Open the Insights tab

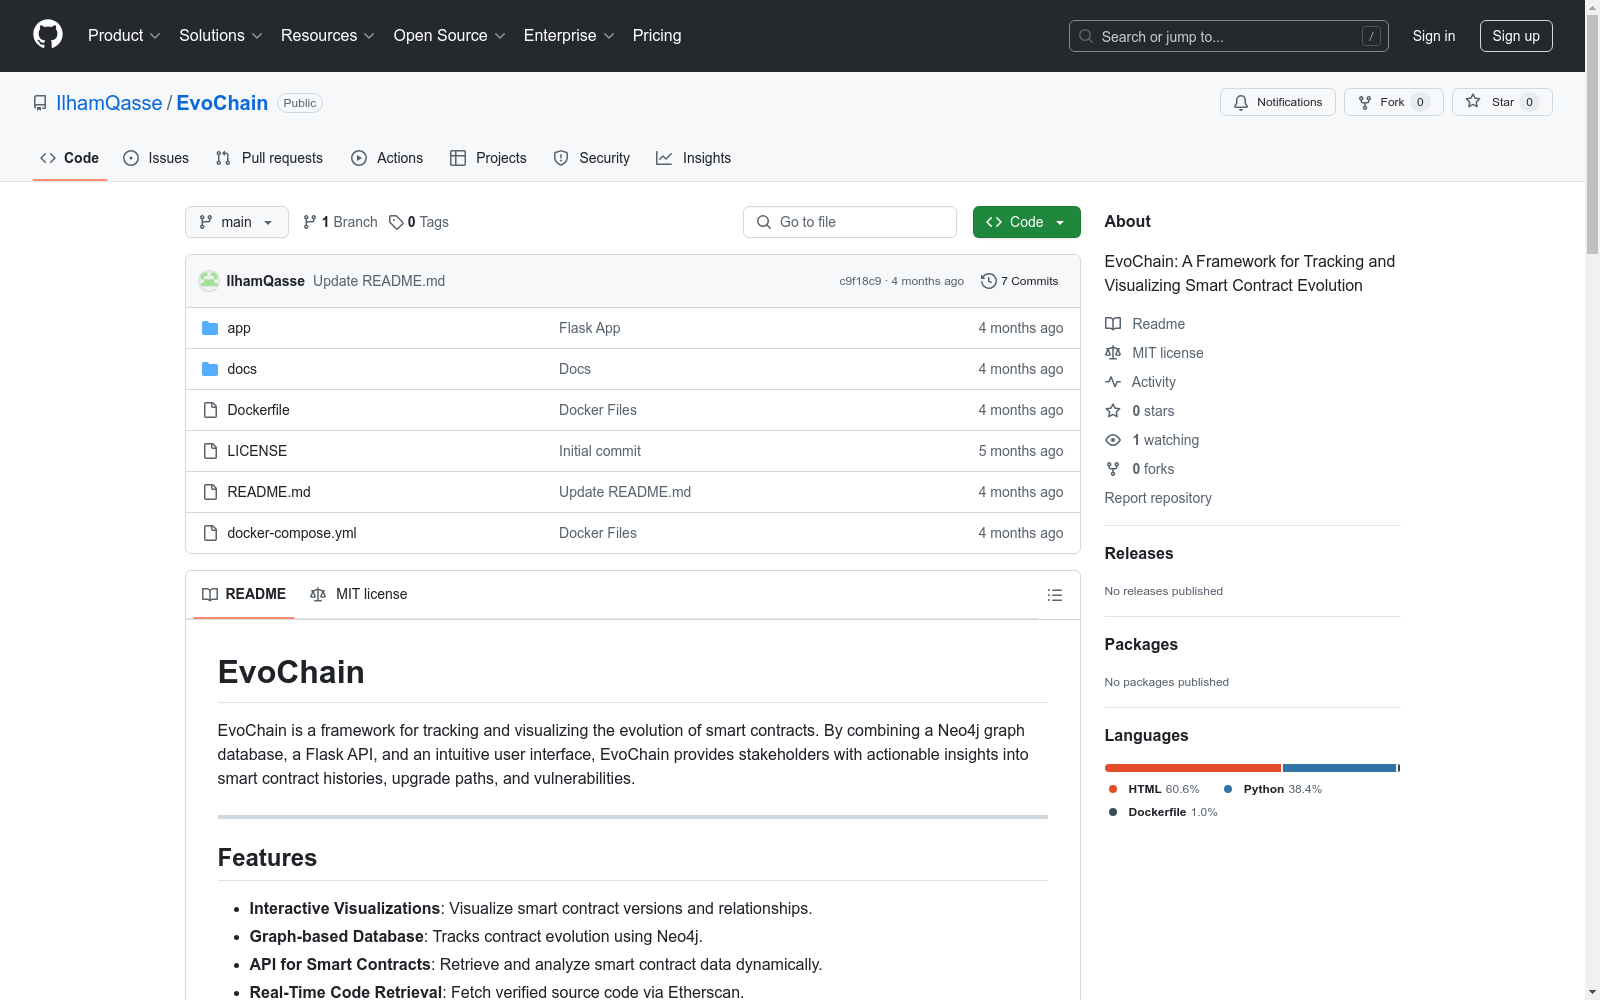[694, 158]
